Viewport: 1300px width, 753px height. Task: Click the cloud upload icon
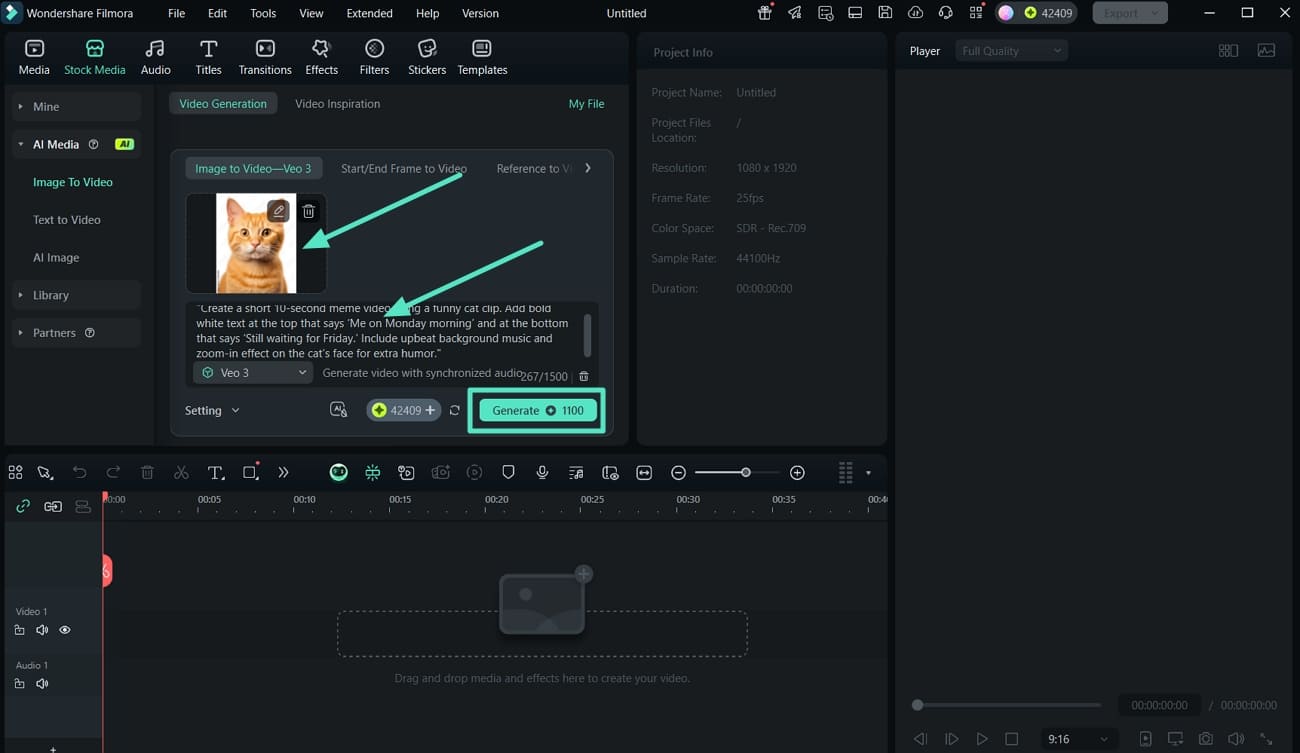(x=915, y=13)
